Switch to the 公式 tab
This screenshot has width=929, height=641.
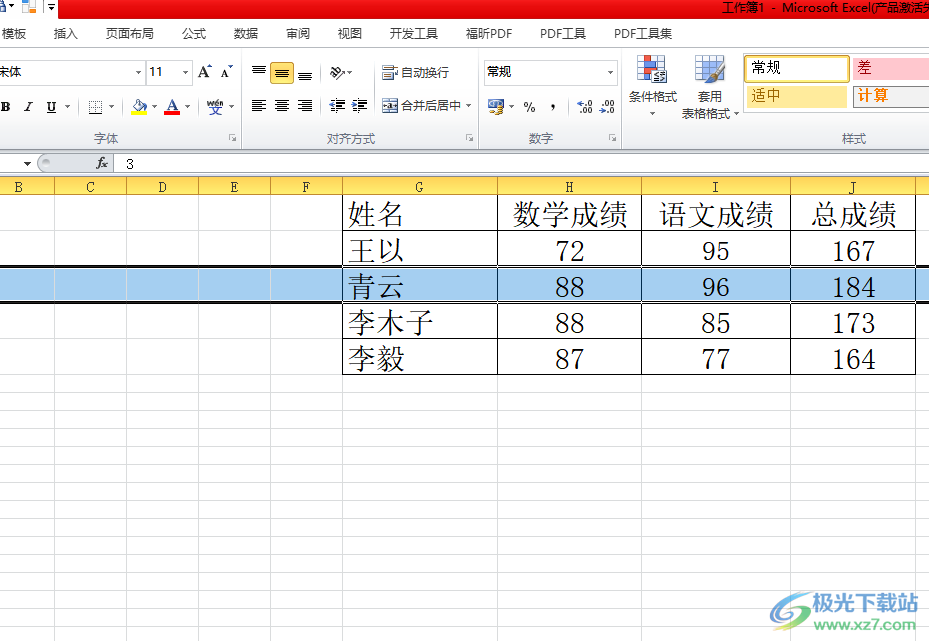(x=194, y=34)
